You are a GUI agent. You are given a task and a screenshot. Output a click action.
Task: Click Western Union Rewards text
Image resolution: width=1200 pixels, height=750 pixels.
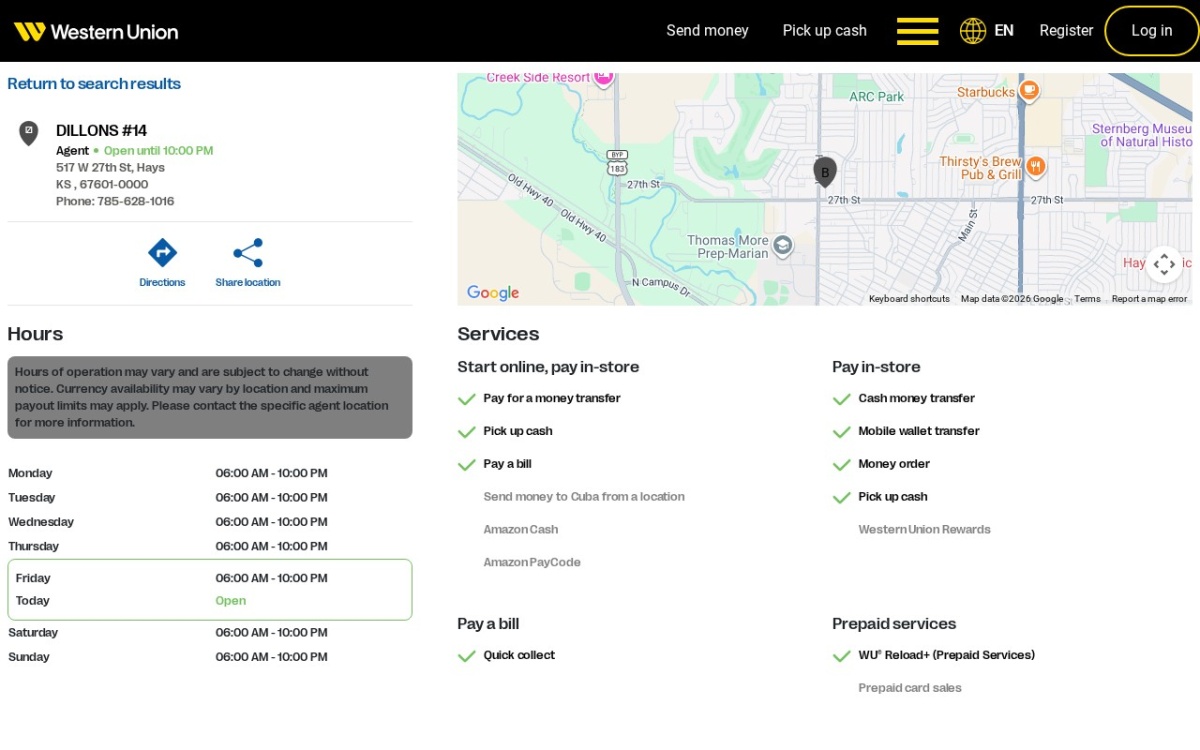924,530
